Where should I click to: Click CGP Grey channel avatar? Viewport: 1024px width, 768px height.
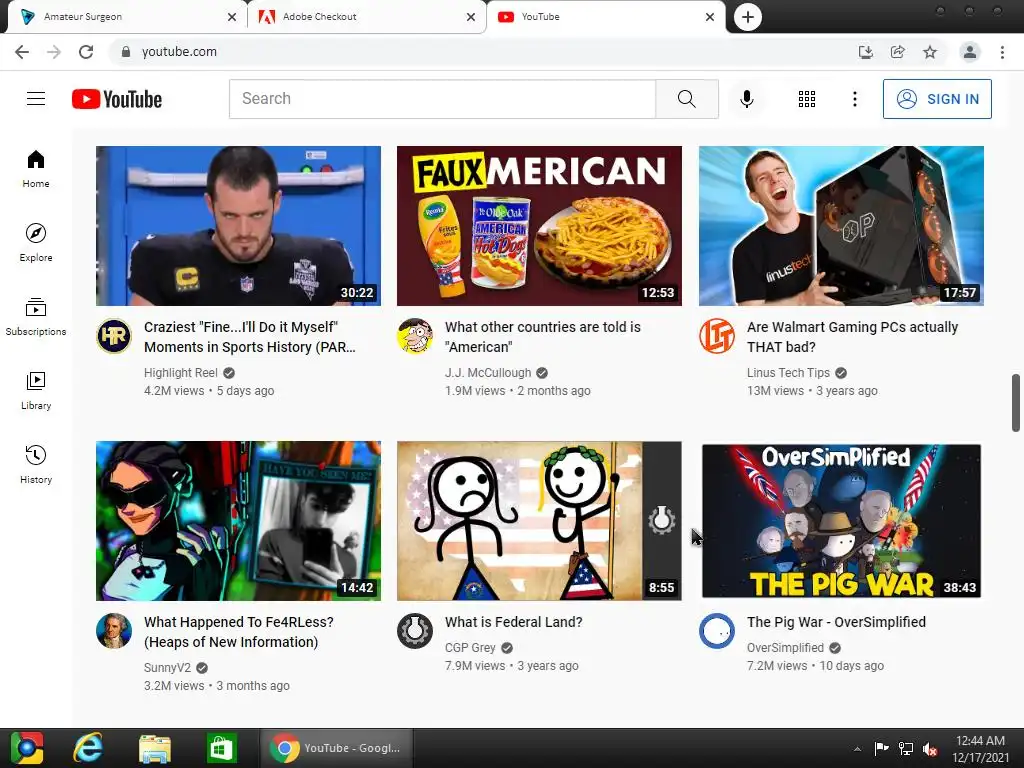(415, 631)
